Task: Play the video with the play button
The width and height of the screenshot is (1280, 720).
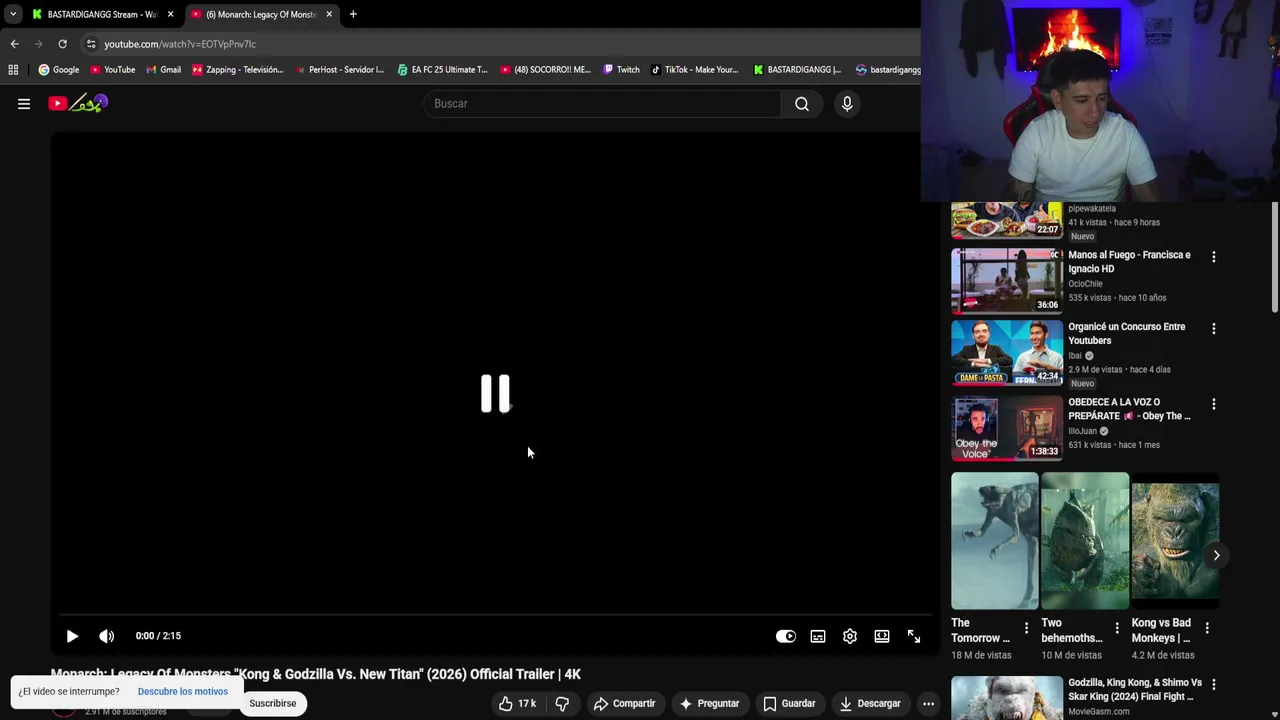Action: 72,636
